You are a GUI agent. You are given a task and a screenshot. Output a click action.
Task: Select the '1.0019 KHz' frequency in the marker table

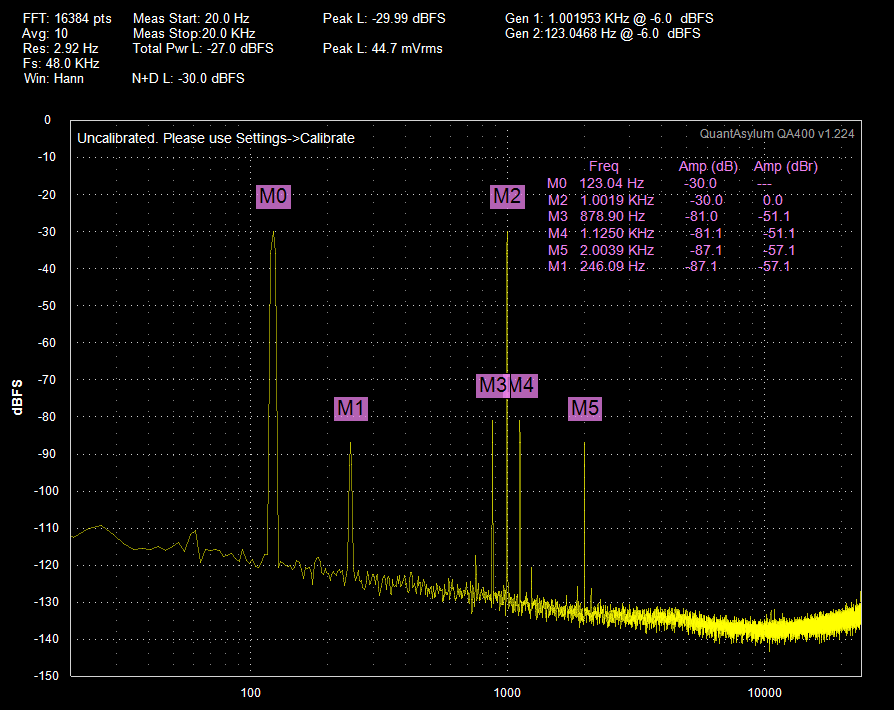coord(617,200)
